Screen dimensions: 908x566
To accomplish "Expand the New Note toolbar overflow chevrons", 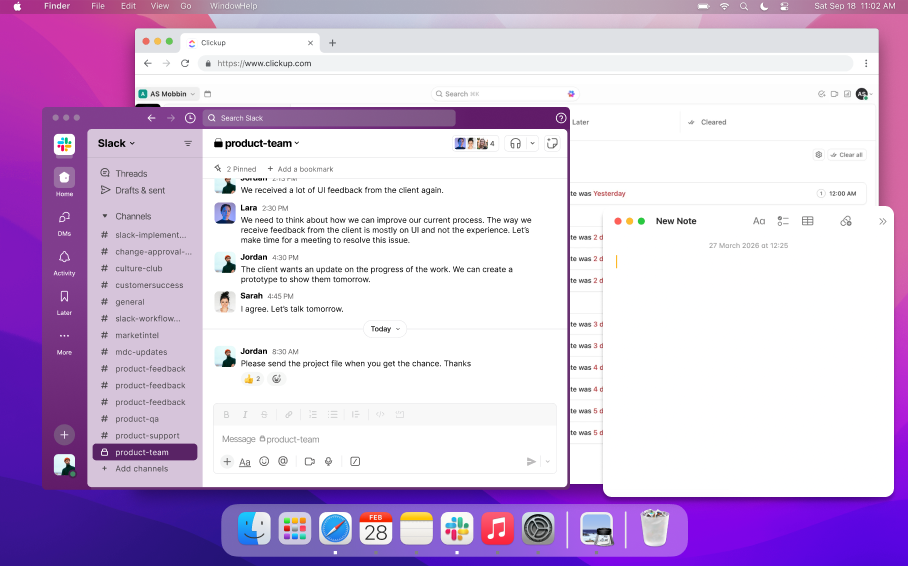I will [883, 221].
